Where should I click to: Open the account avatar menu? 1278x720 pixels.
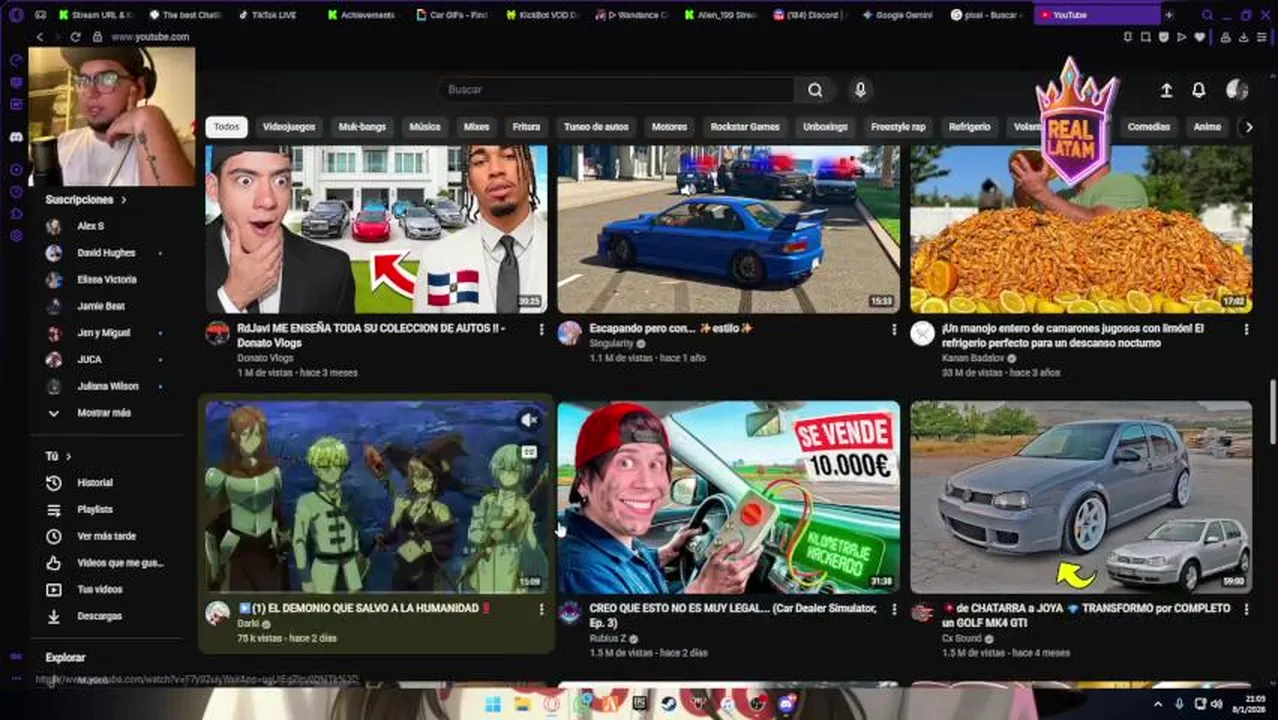click(x=1237, y=90)
